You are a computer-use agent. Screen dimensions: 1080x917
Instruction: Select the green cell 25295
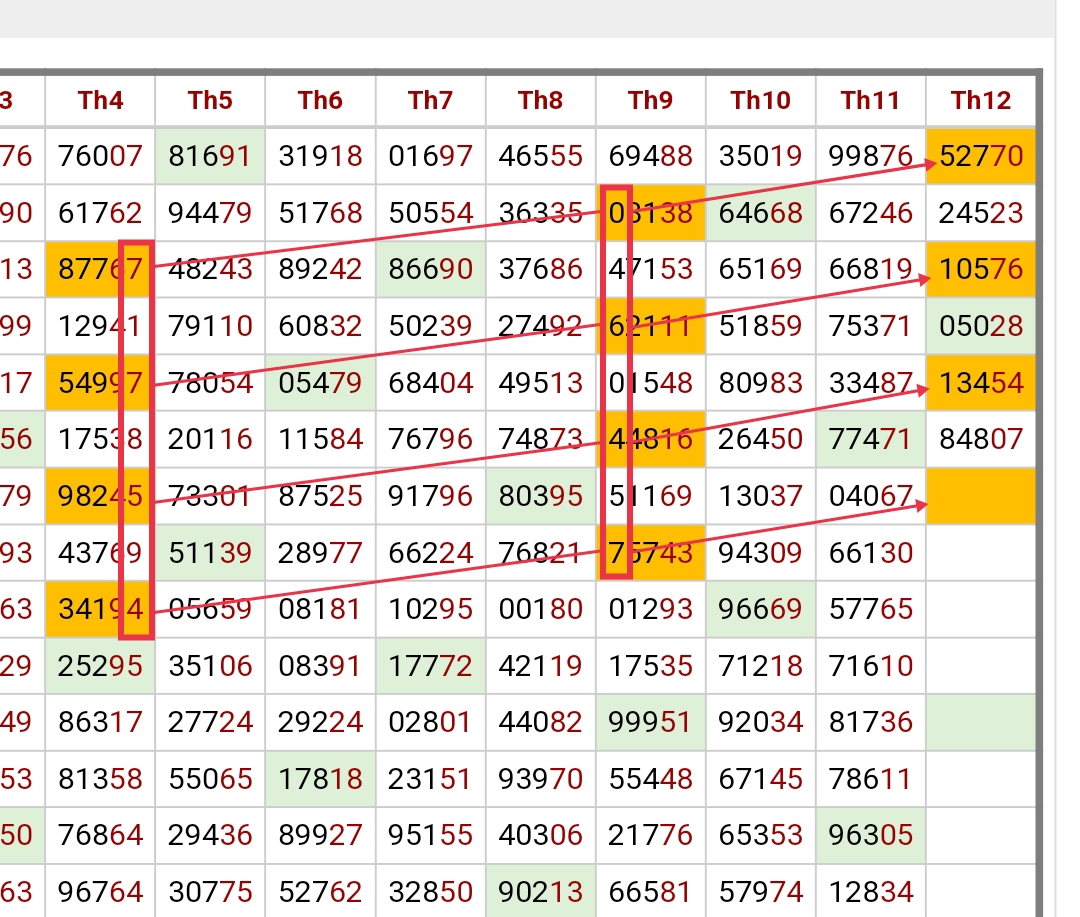click(x=101, y=666)
